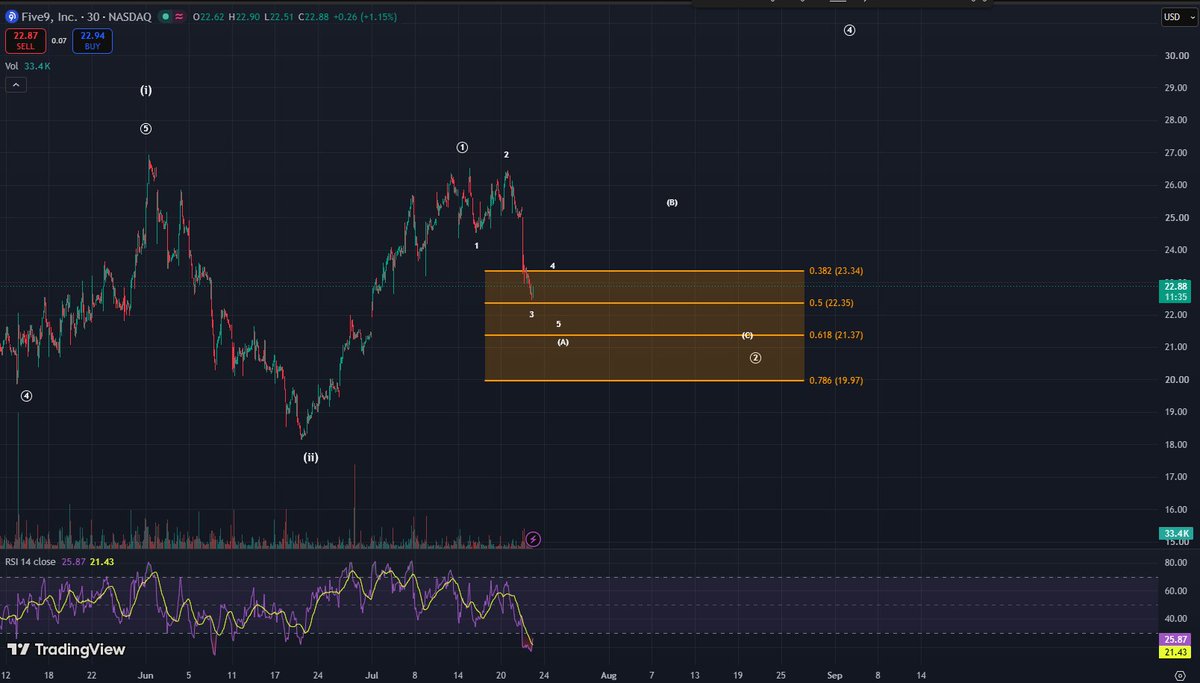Click the 27.00 price axis label
Image resolution: width=1200 pixels, height=683 pixels.
[1176, 153]
